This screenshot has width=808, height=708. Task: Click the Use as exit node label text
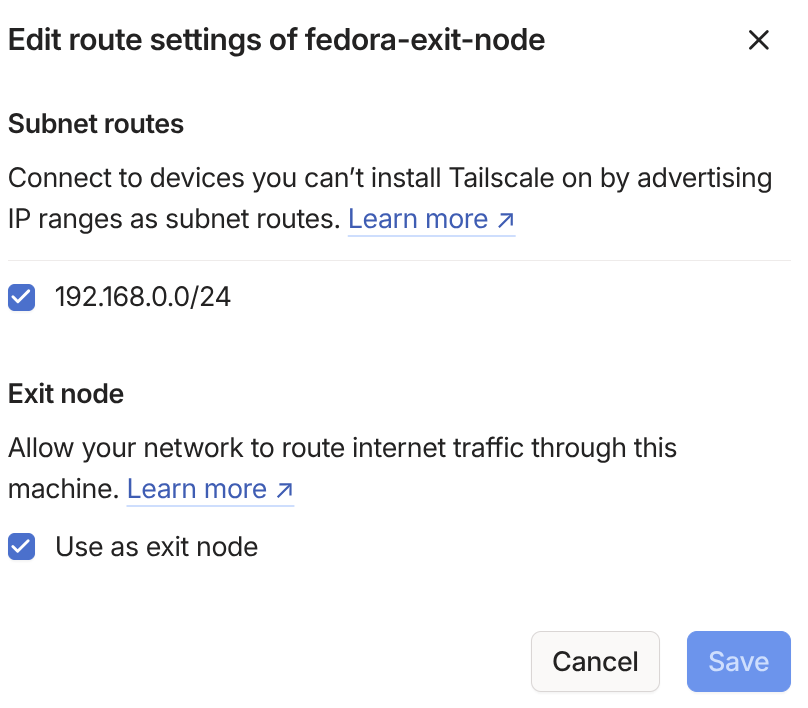click(157, 546)
